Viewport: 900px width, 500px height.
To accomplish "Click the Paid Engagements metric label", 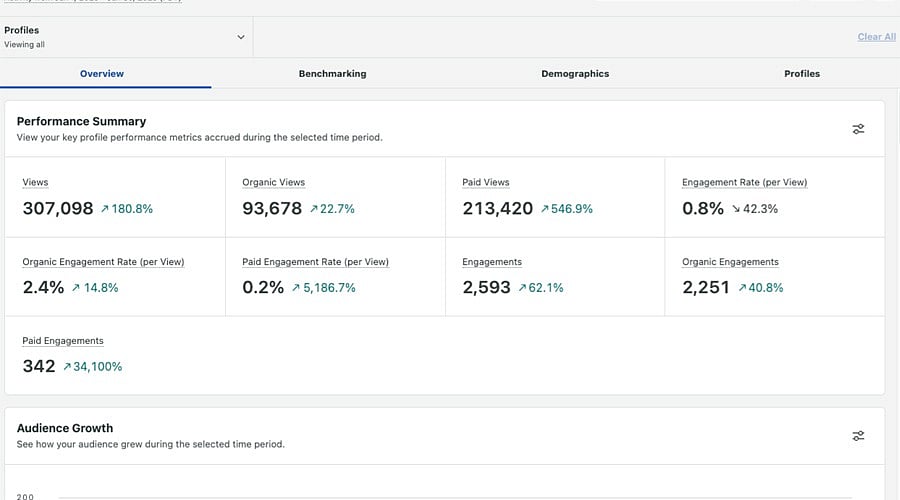I will point(63,340).
